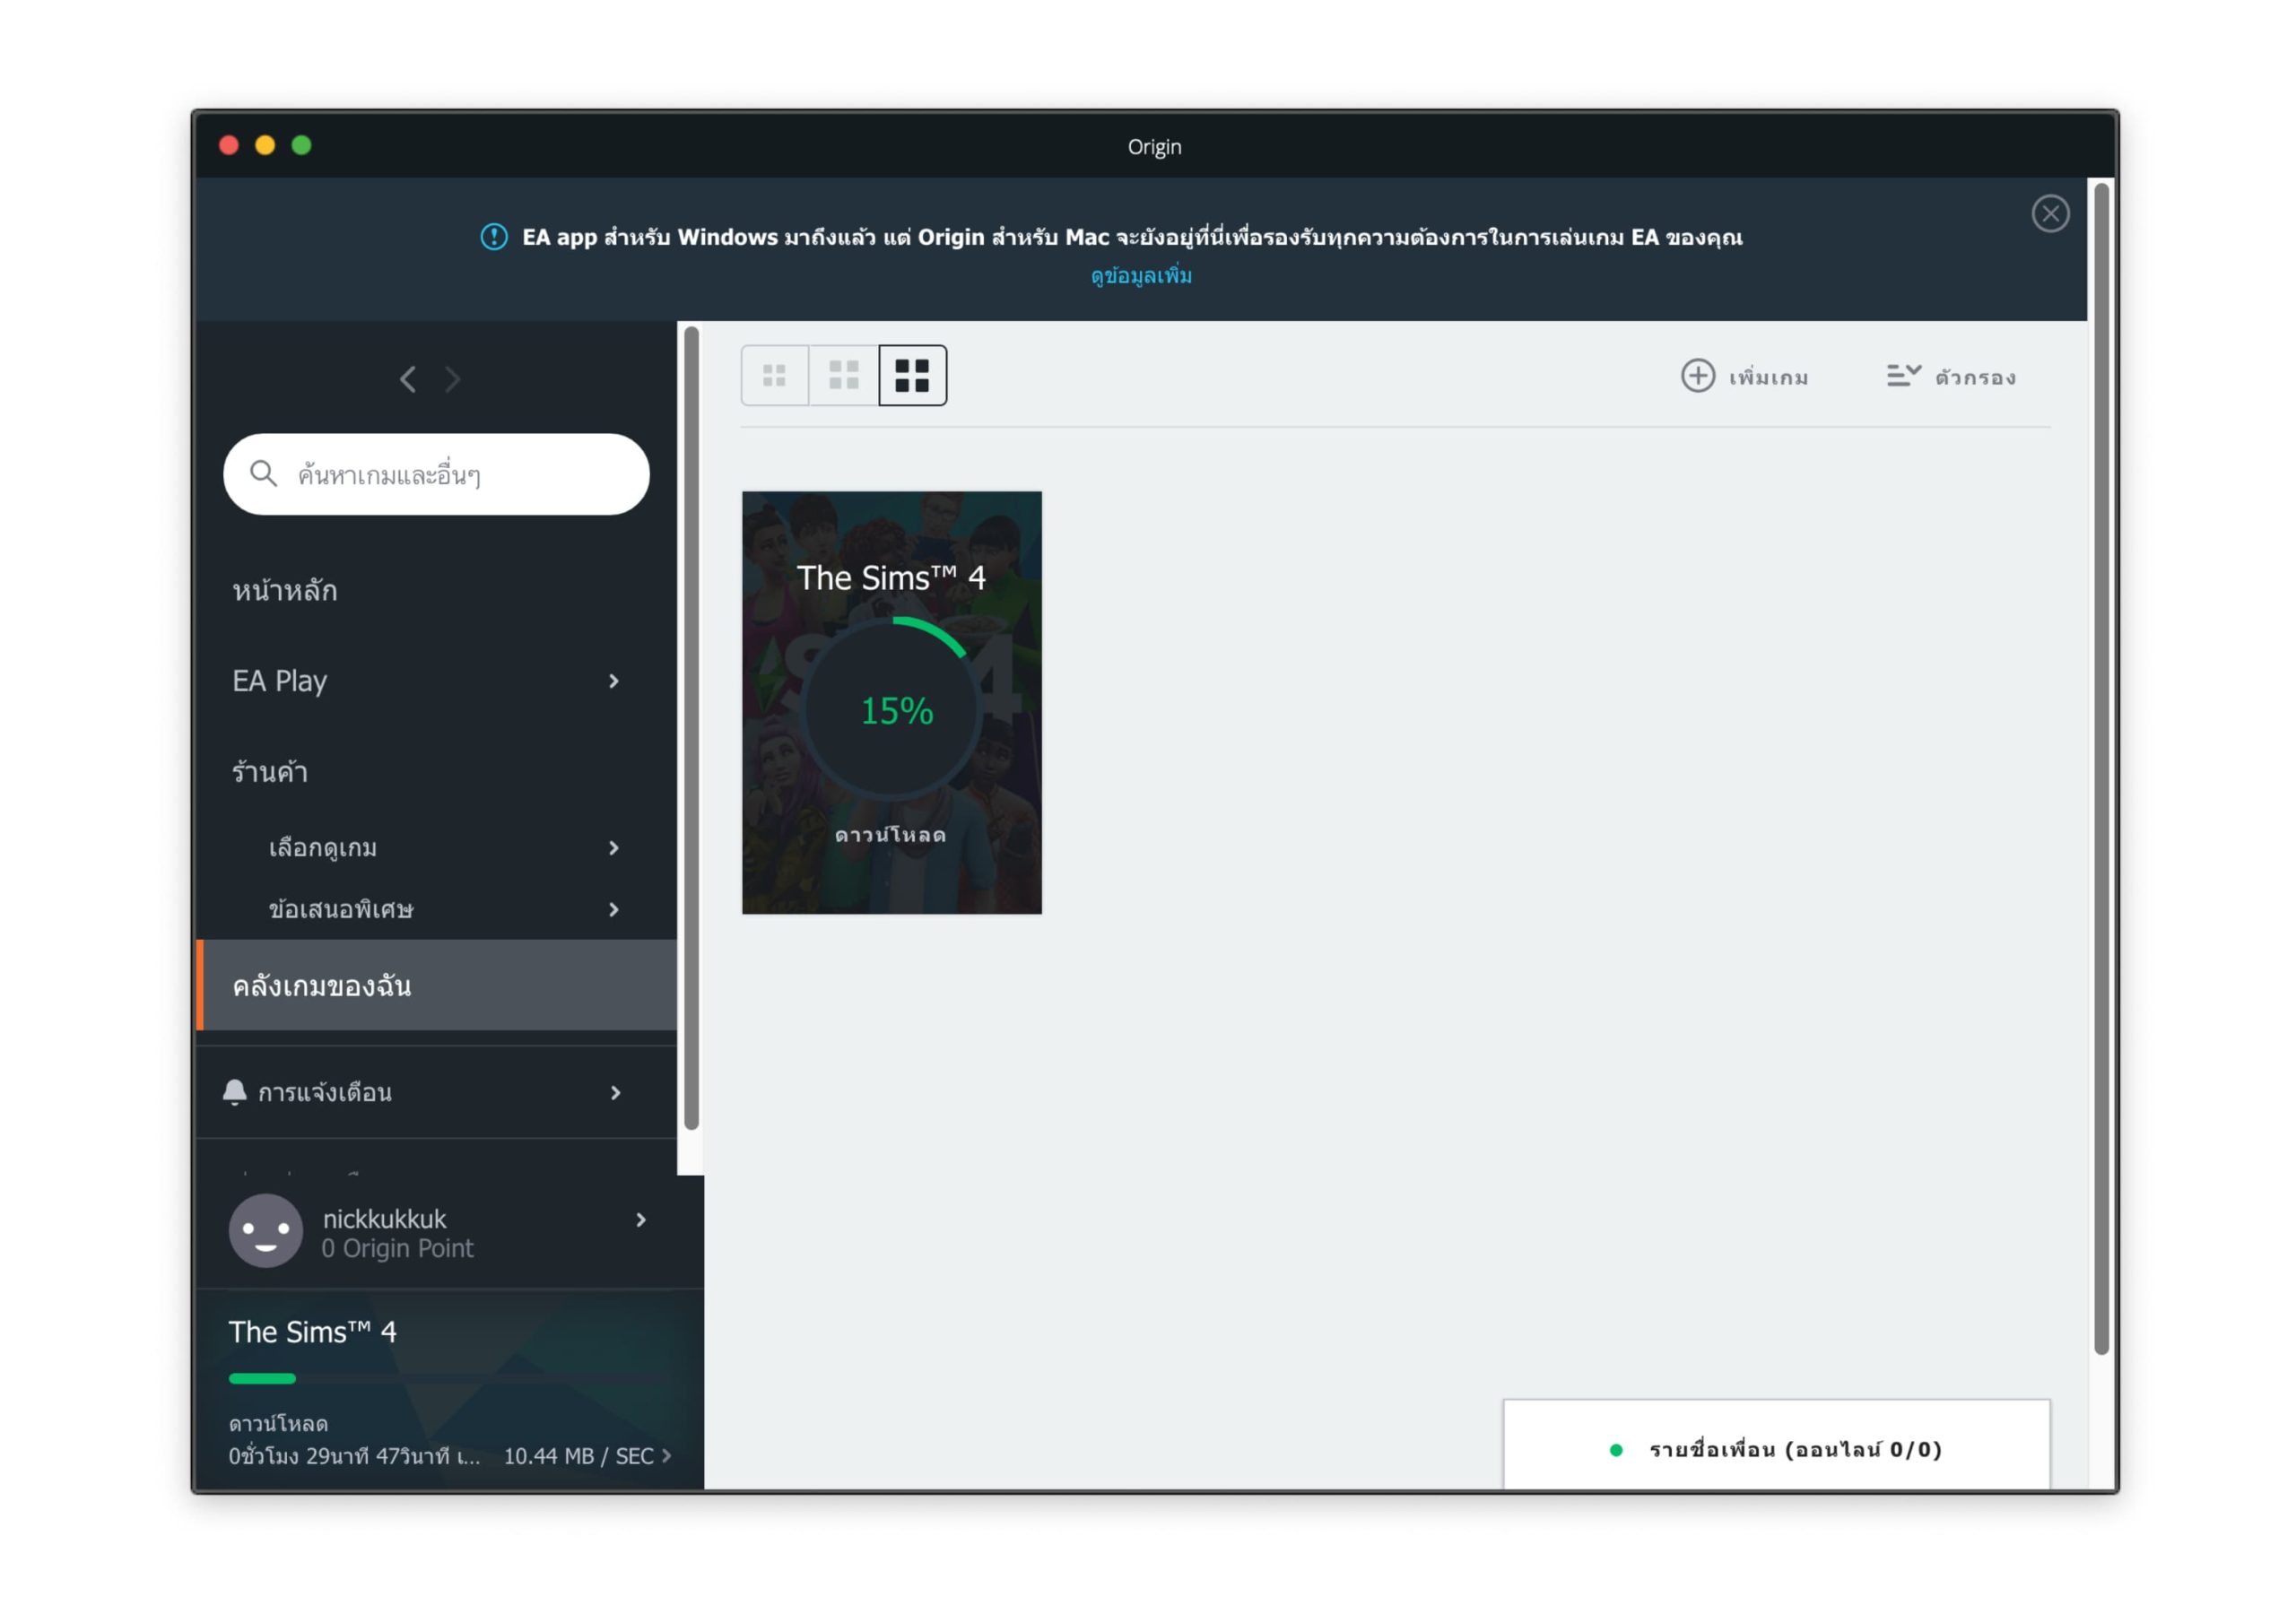
Task: Open the filter icon menu
Action: pyautogui.click(x=1903, y=376)
